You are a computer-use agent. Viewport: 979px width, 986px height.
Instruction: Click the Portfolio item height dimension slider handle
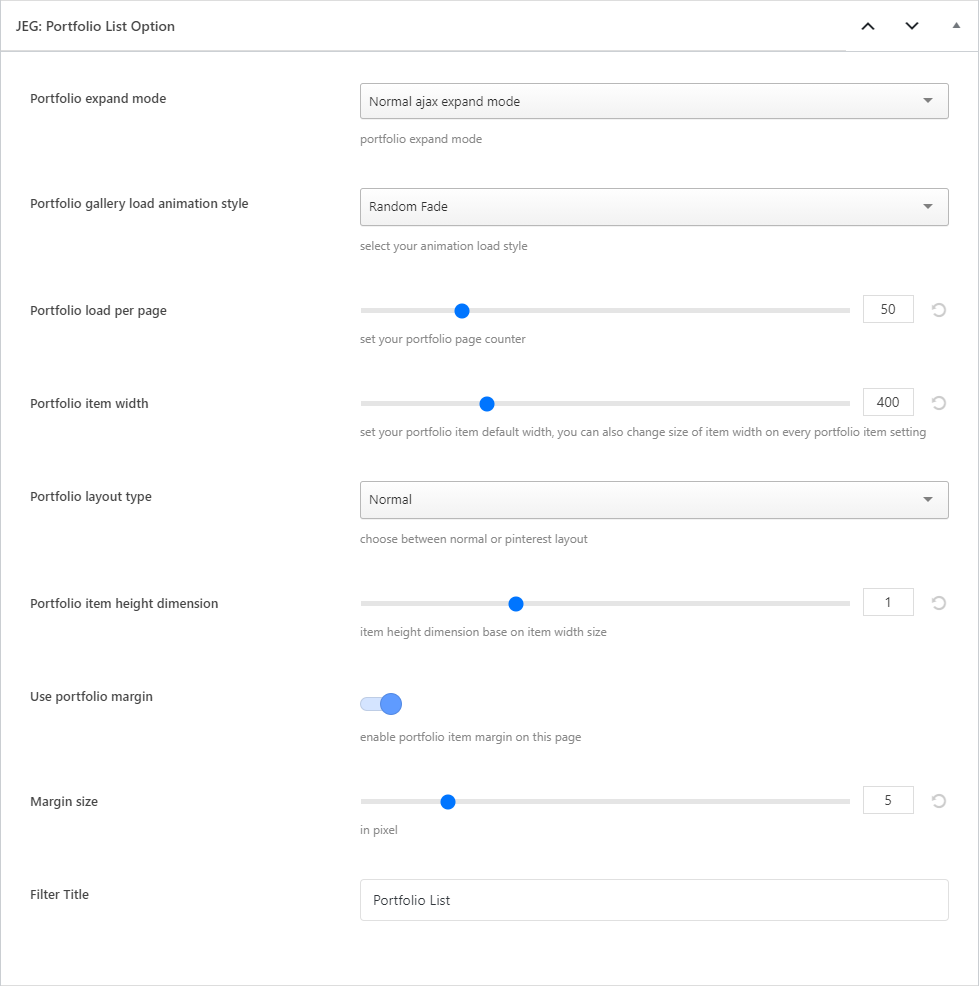click(516, 604)
